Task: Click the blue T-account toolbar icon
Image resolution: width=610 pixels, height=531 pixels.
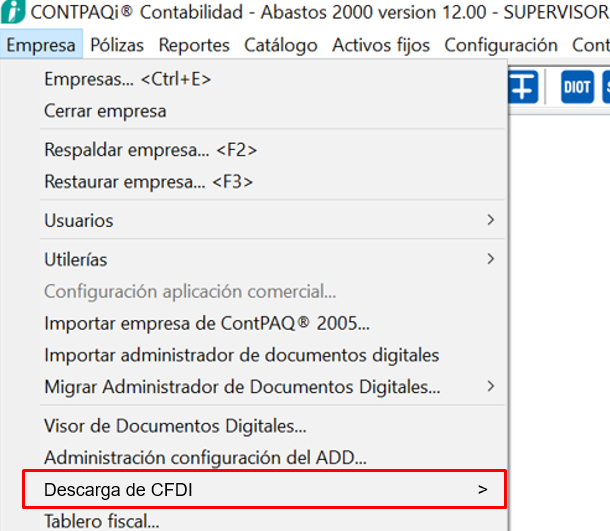Action: click(523, 87)
